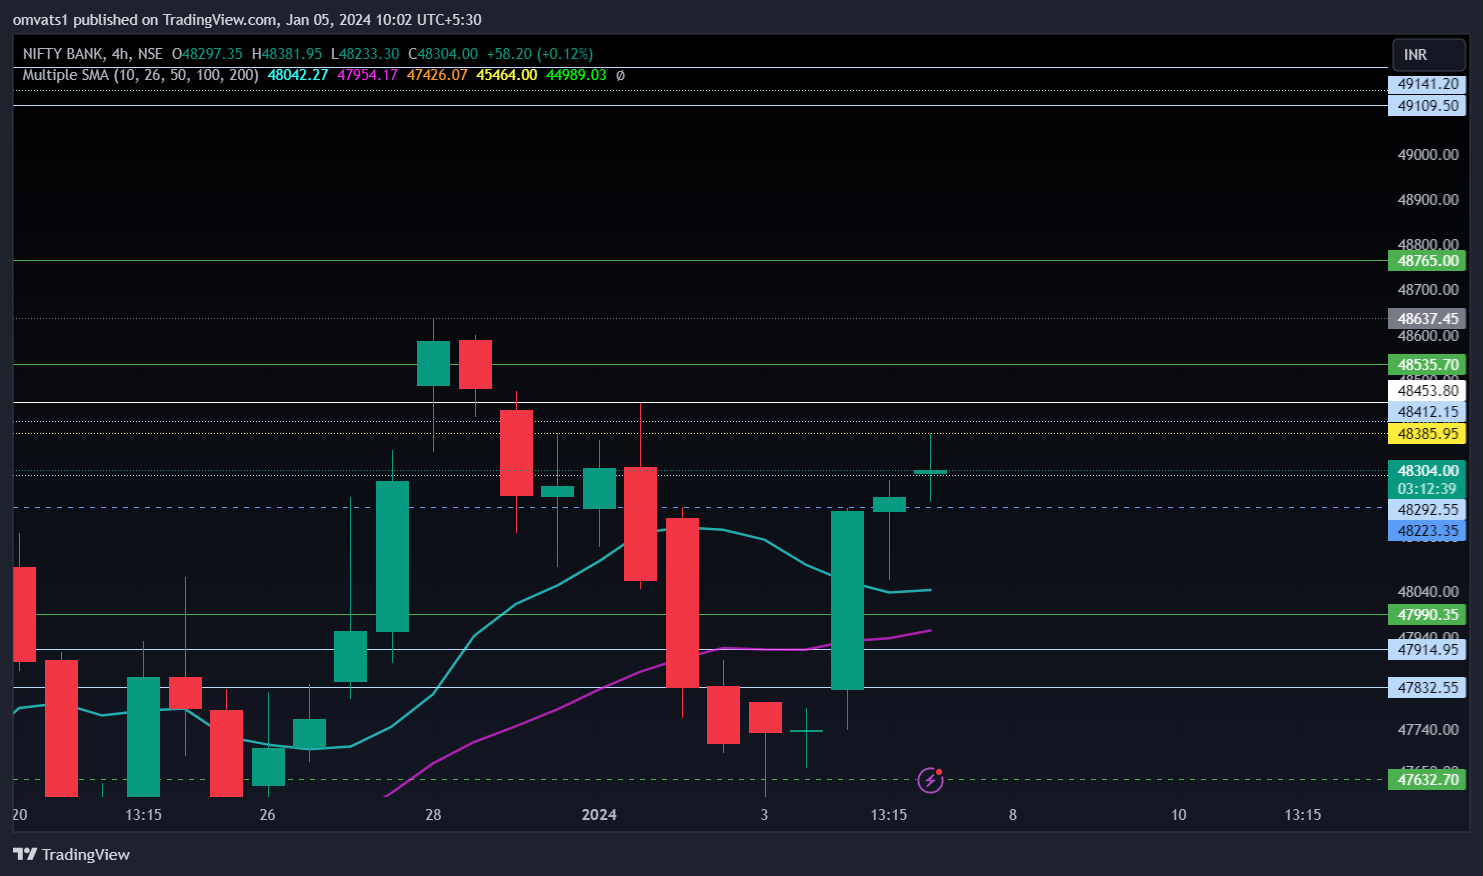Select the grey 48637.45 price label
Image resolution: width=1483 pixels, height=876 pixels.
tap(1427, 319)
